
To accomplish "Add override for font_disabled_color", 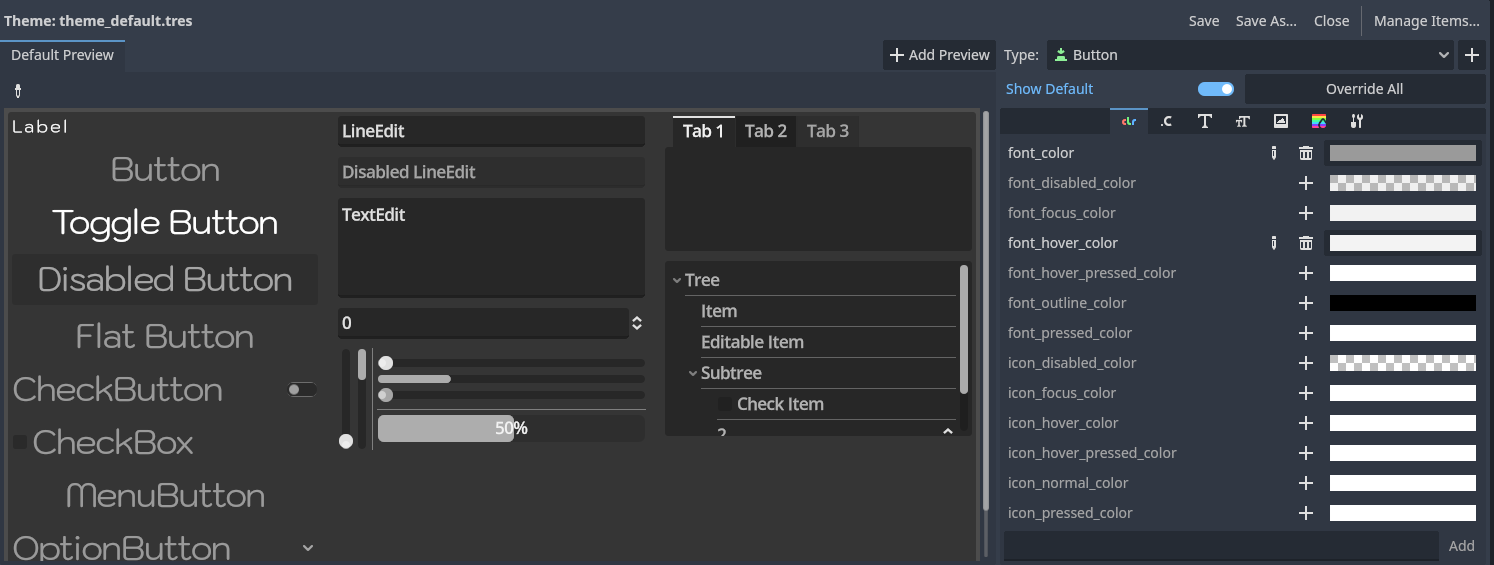I will [x=1305, y=183].
